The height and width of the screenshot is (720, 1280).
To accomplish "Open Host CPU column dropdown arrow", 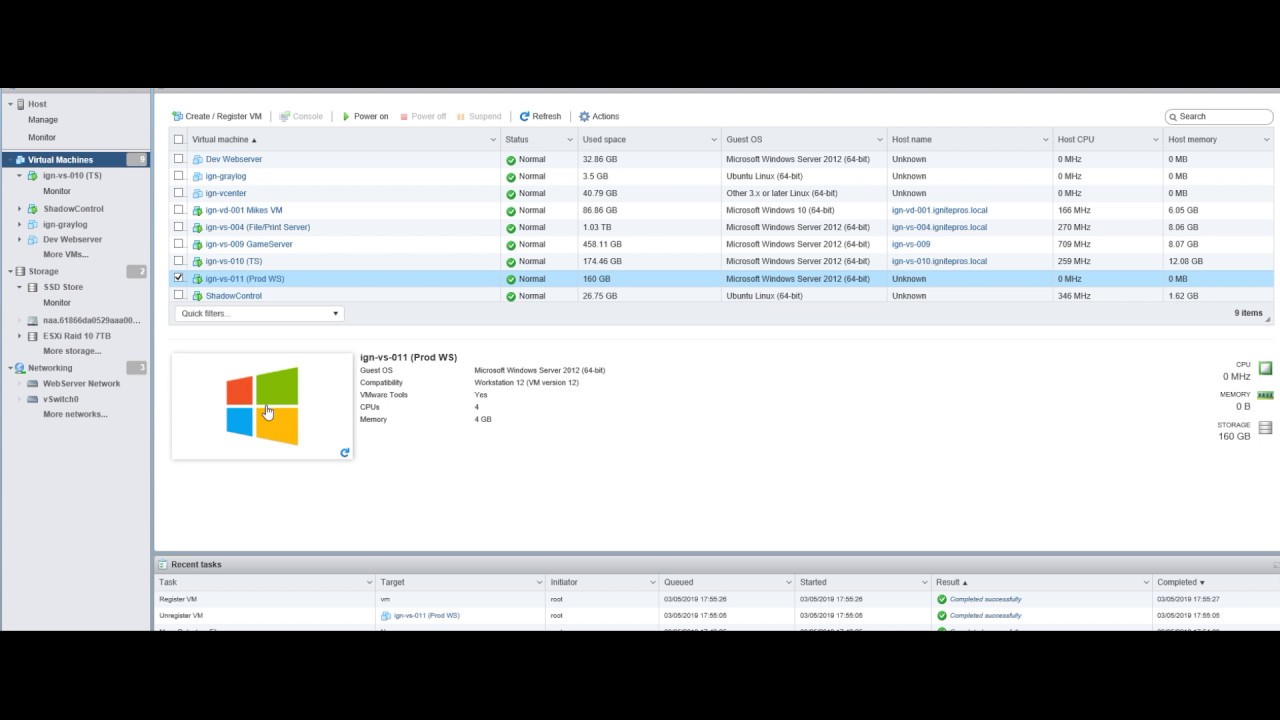I will [x=1156, y=140].
